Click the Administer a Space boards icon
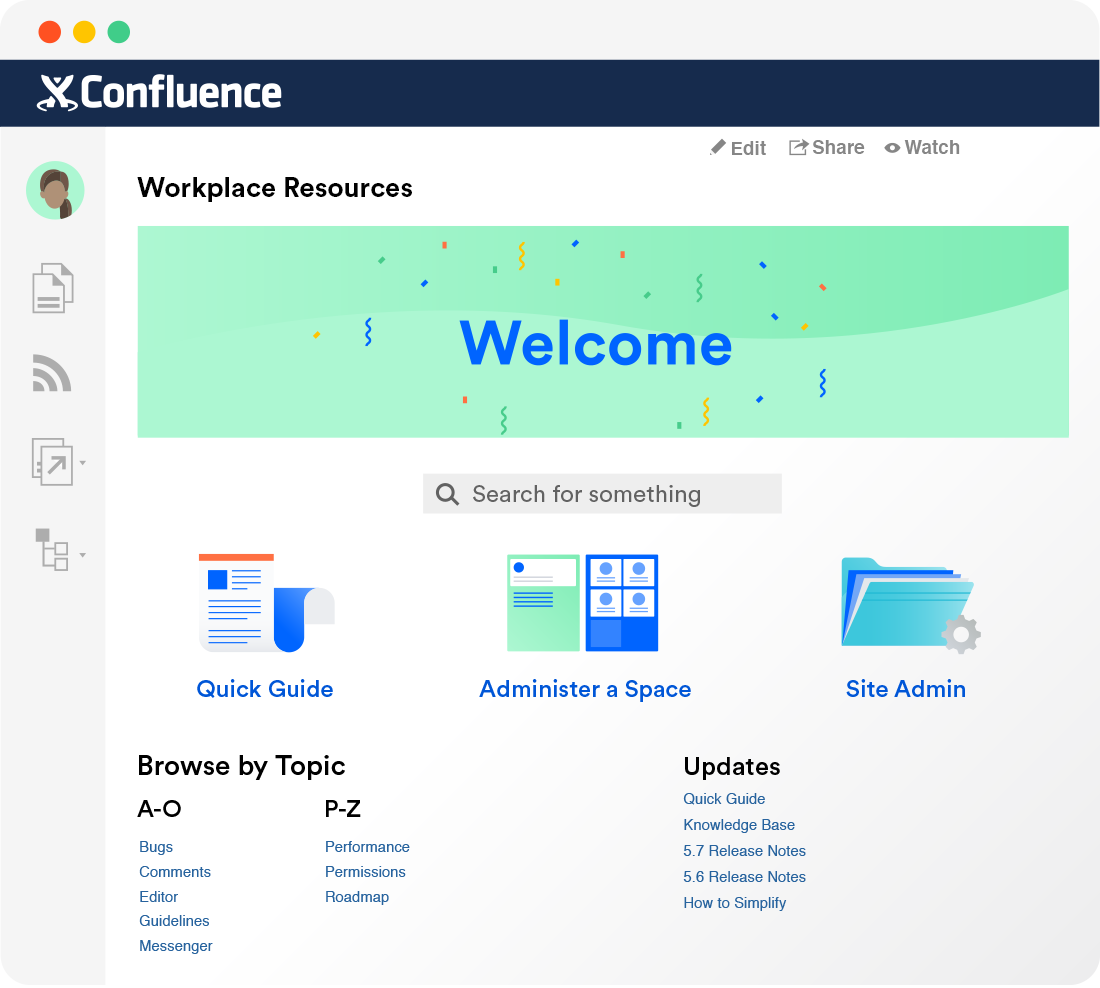This screenshot has height=988, width=1100. tap(585, 603)
